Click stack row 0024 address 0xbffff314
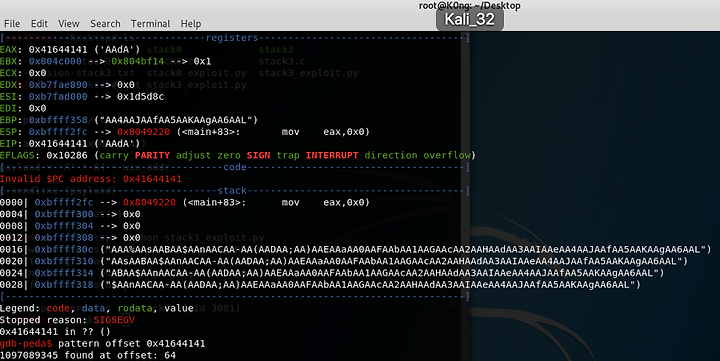Viewport: 720px width, 361px height. pyautogui.click(x=64, y=273)
